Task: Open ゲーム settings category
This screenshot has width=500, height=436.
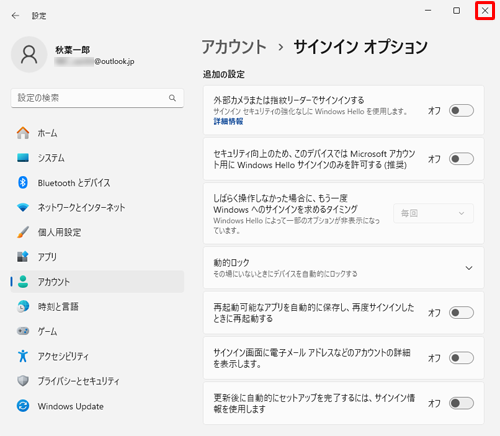Action: coord(97,331)
